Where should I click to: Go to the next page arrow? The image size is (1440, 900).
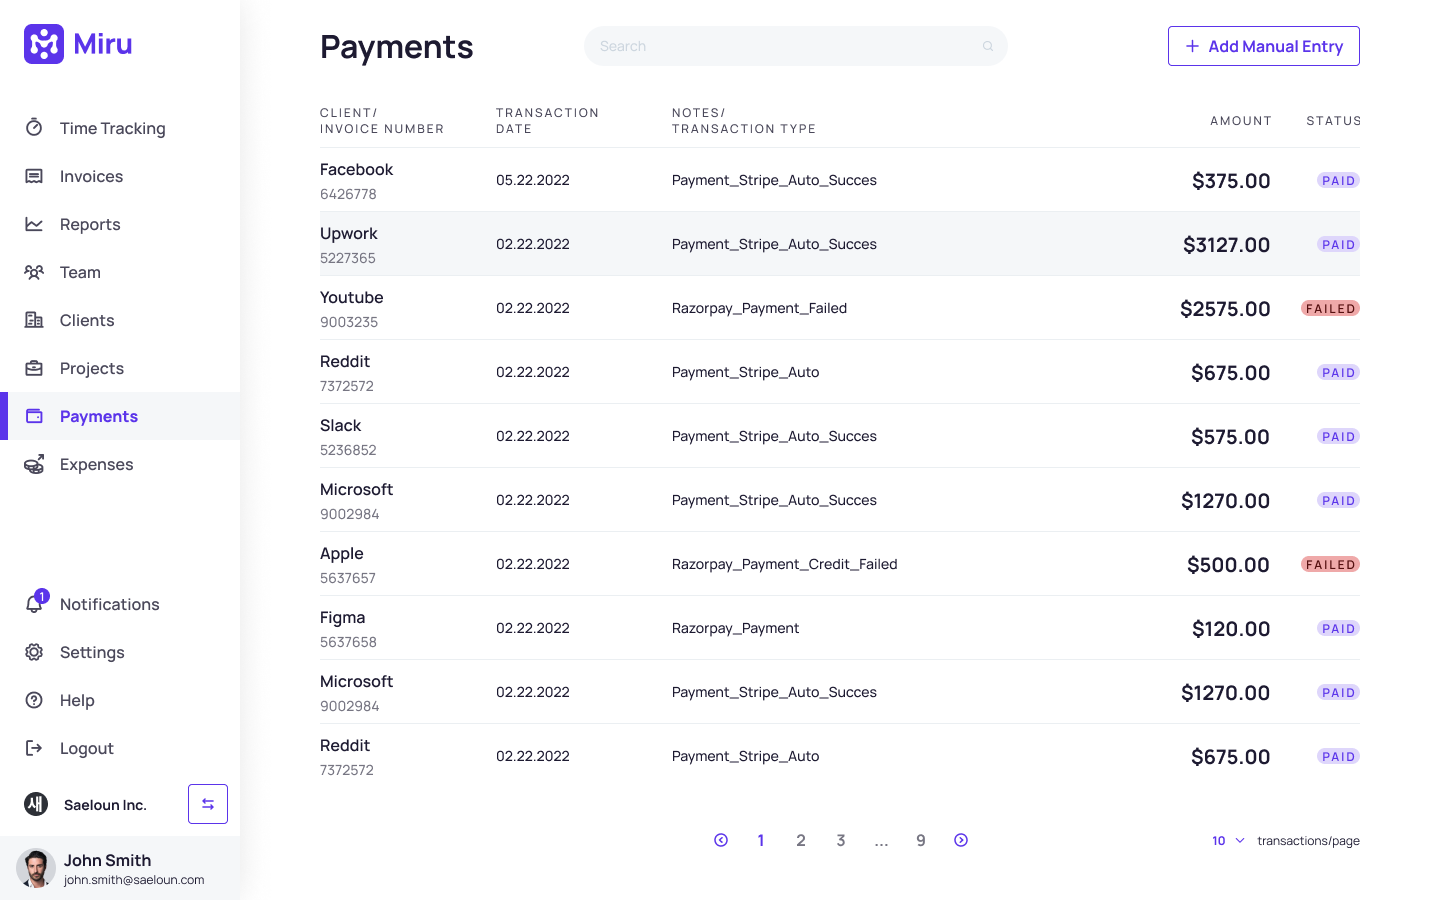[x=961, y=840]
